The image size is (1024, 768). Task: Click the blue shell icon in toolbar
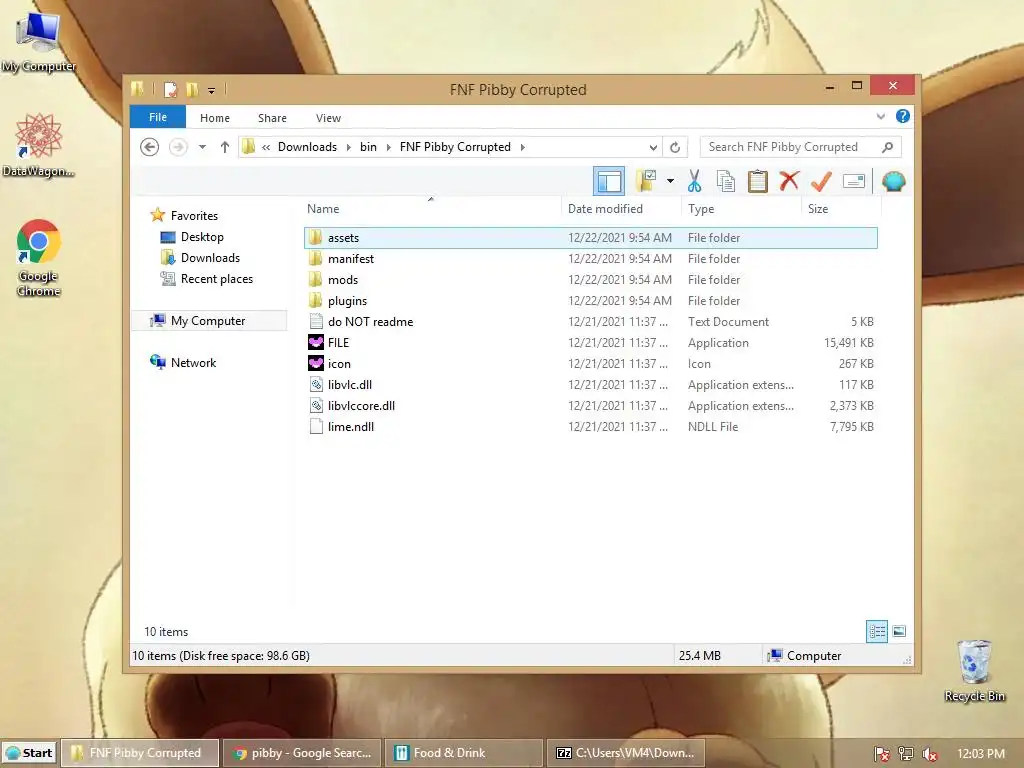(x=893, y=181)
